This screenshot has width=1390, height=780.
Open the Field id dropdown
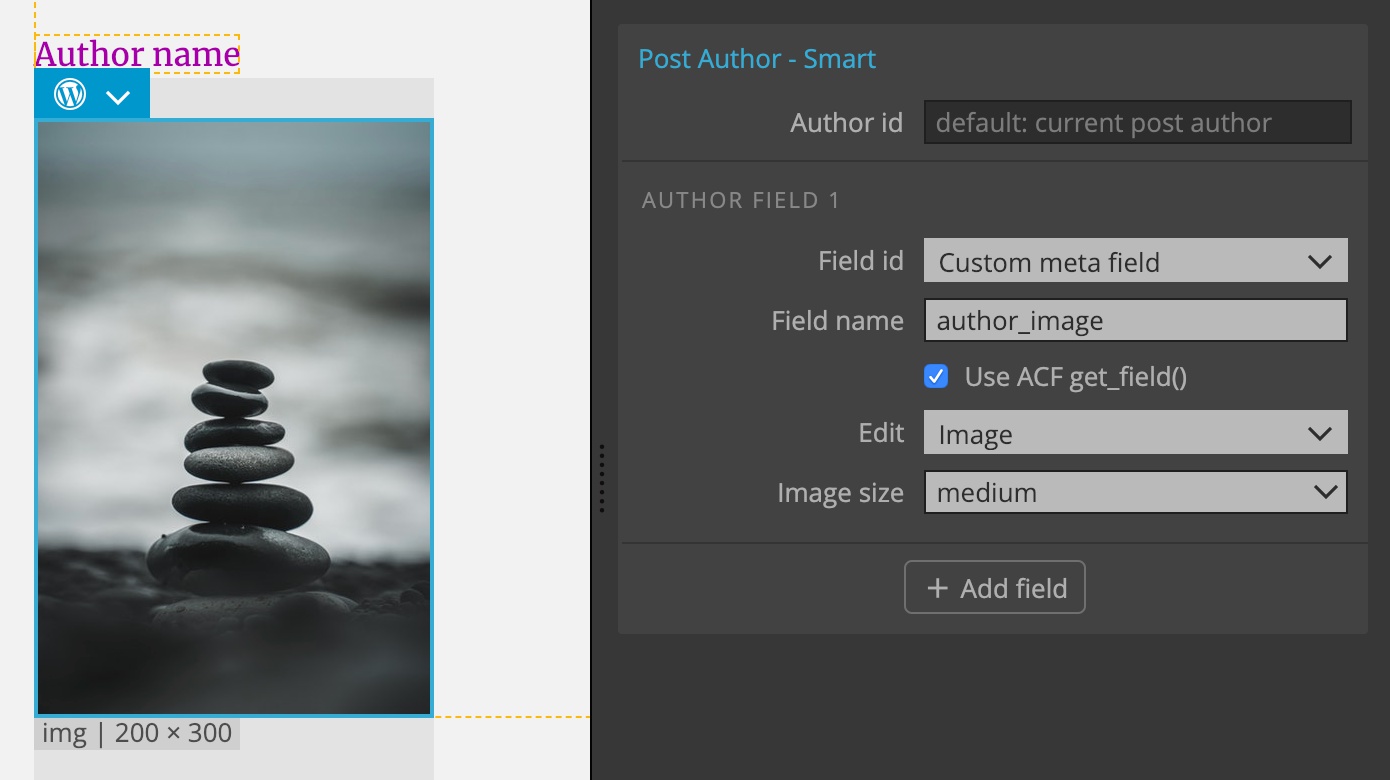click(x=1136, y=261)
